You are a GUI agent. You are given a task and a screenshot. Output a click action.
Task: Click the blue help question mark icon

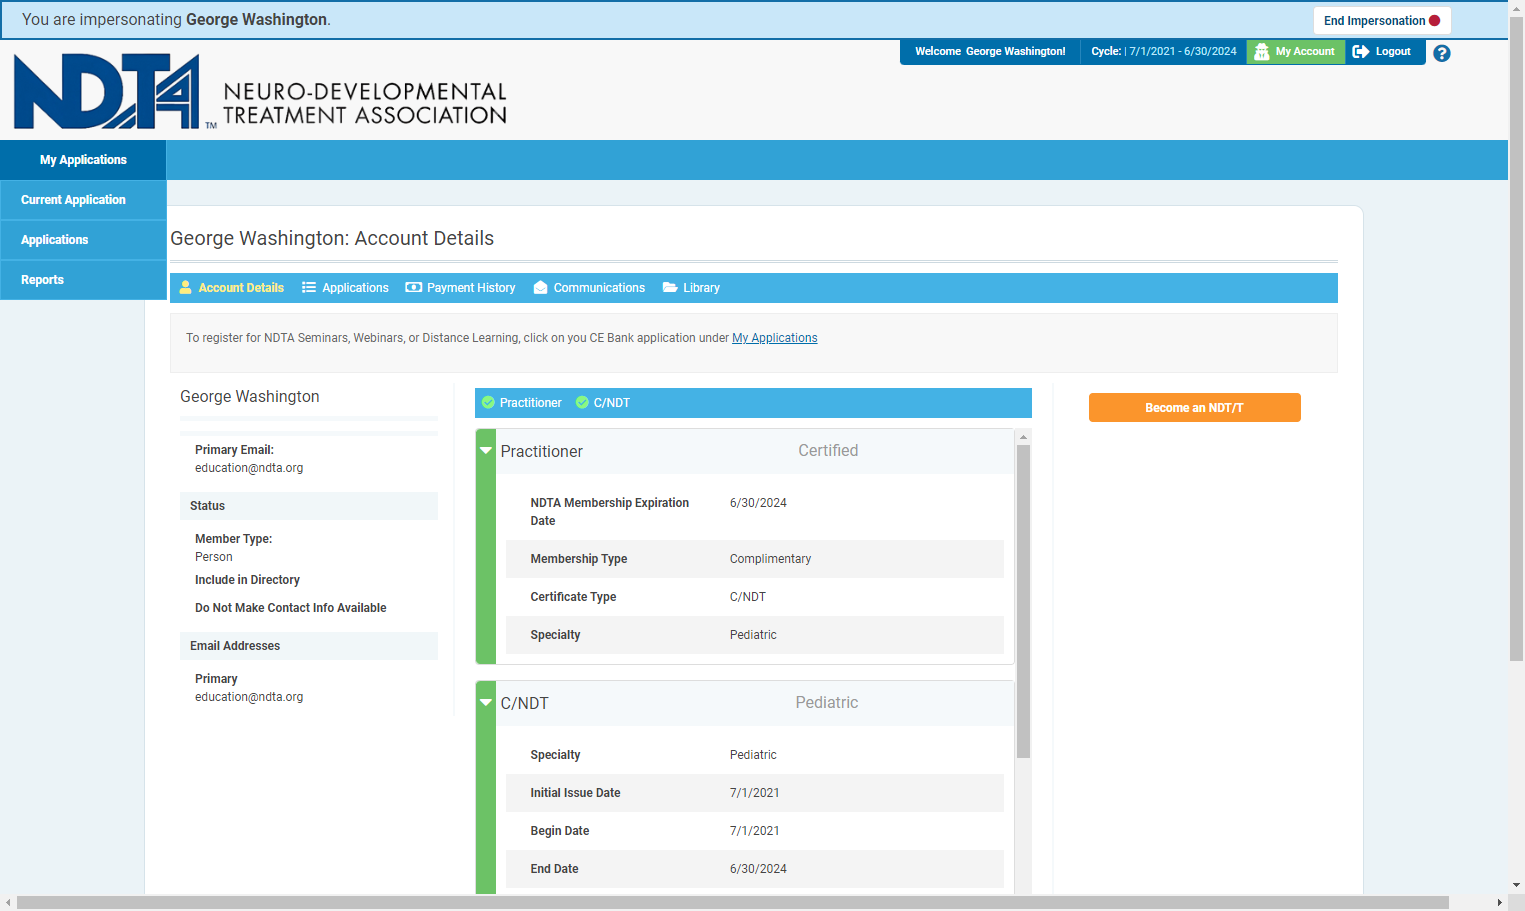[1441, 53]
